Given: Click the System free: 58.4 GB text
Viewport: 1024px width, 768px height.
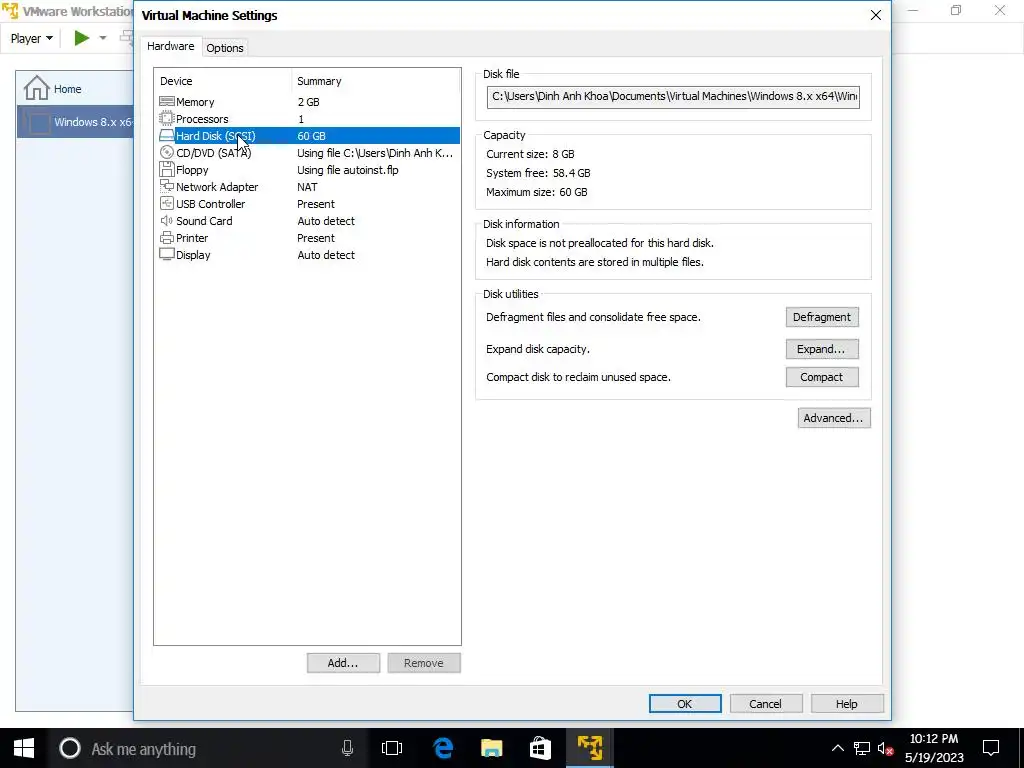Looking at the screenshot, I should coord(538,173).
